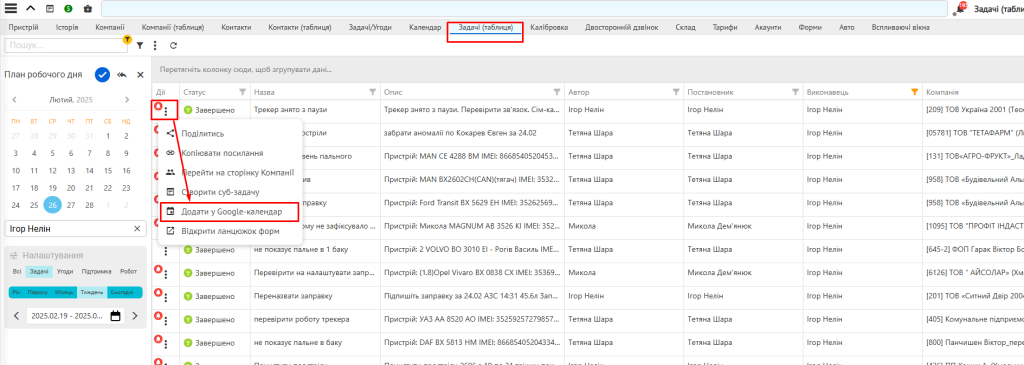
Task: Click the reply-all arrows in work day plan
Action: pos(121,75)
